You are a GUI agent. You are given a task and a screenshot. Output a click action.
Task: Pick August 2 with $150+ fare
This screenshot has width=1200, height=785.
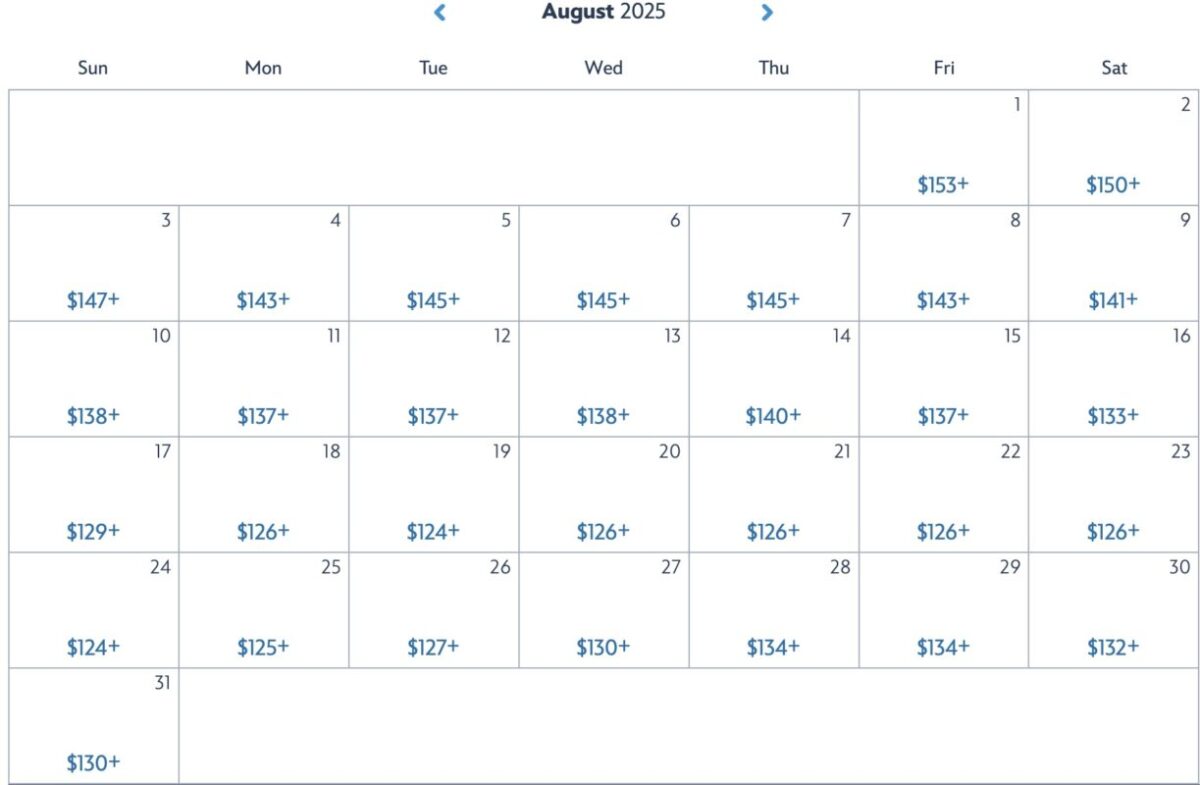[x=1113, y=148]
